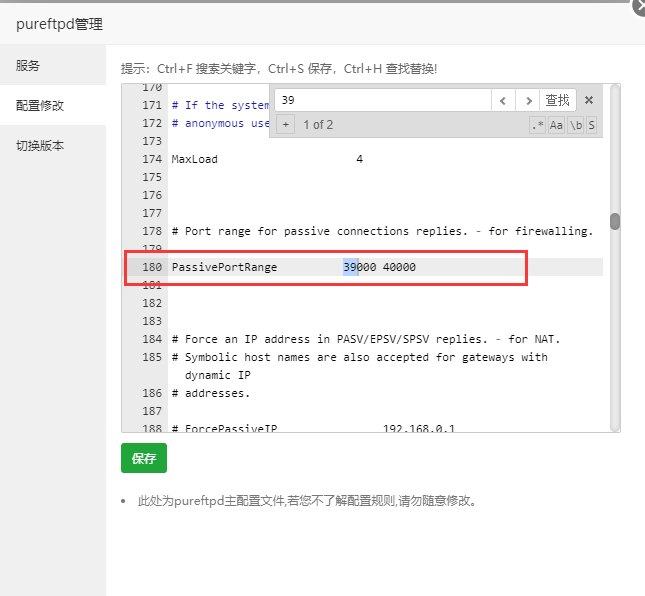Click the value 40000 on line 180
Image resolution: width=645 pixels, height=596 pixels.
point(399,267)
